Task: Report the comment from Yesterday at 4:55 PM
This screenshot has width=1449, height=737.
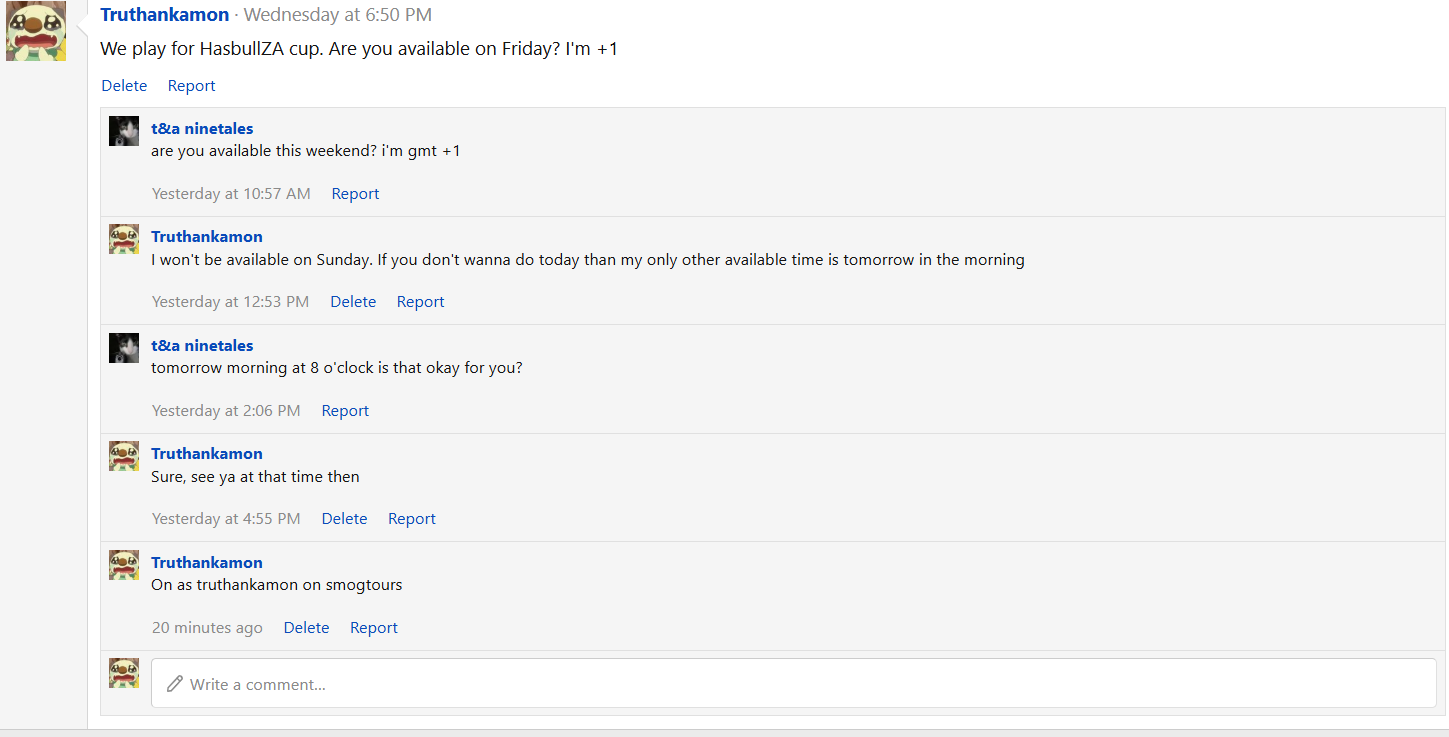Action: click(412, 519)
